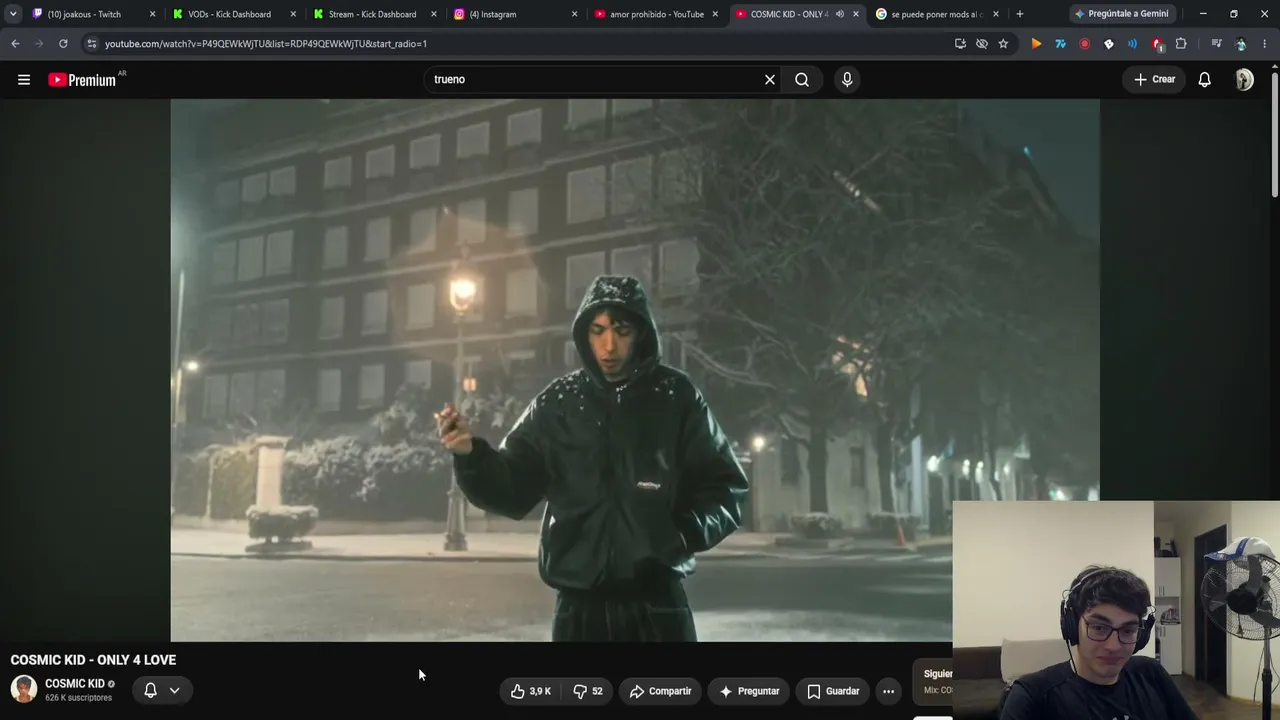The image size is (1280, 720).
Task: Expand the tab search dropdown
Action: coord(13,14)
